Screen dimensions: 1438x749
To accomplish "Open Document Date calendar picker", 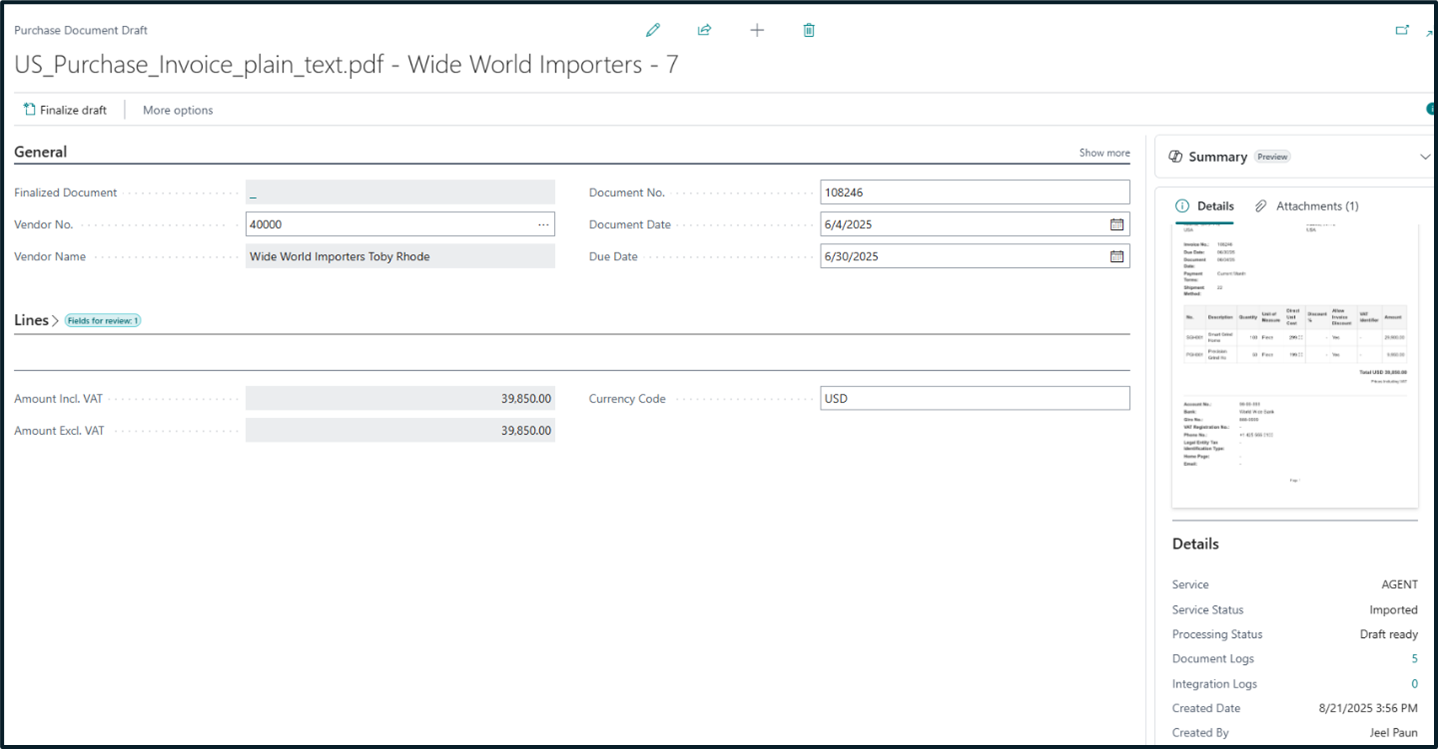I will (1117, 225).
